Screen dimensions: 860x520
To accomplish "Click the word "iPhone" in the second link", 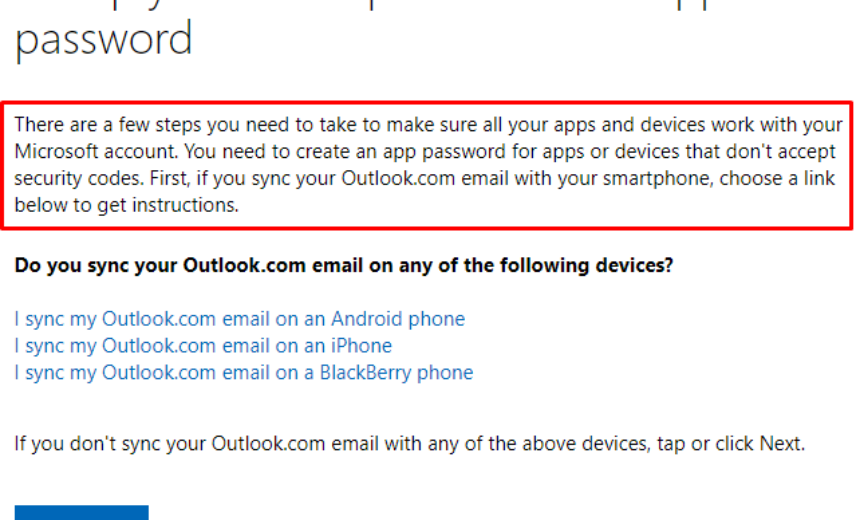I will (x=361, y=346).
